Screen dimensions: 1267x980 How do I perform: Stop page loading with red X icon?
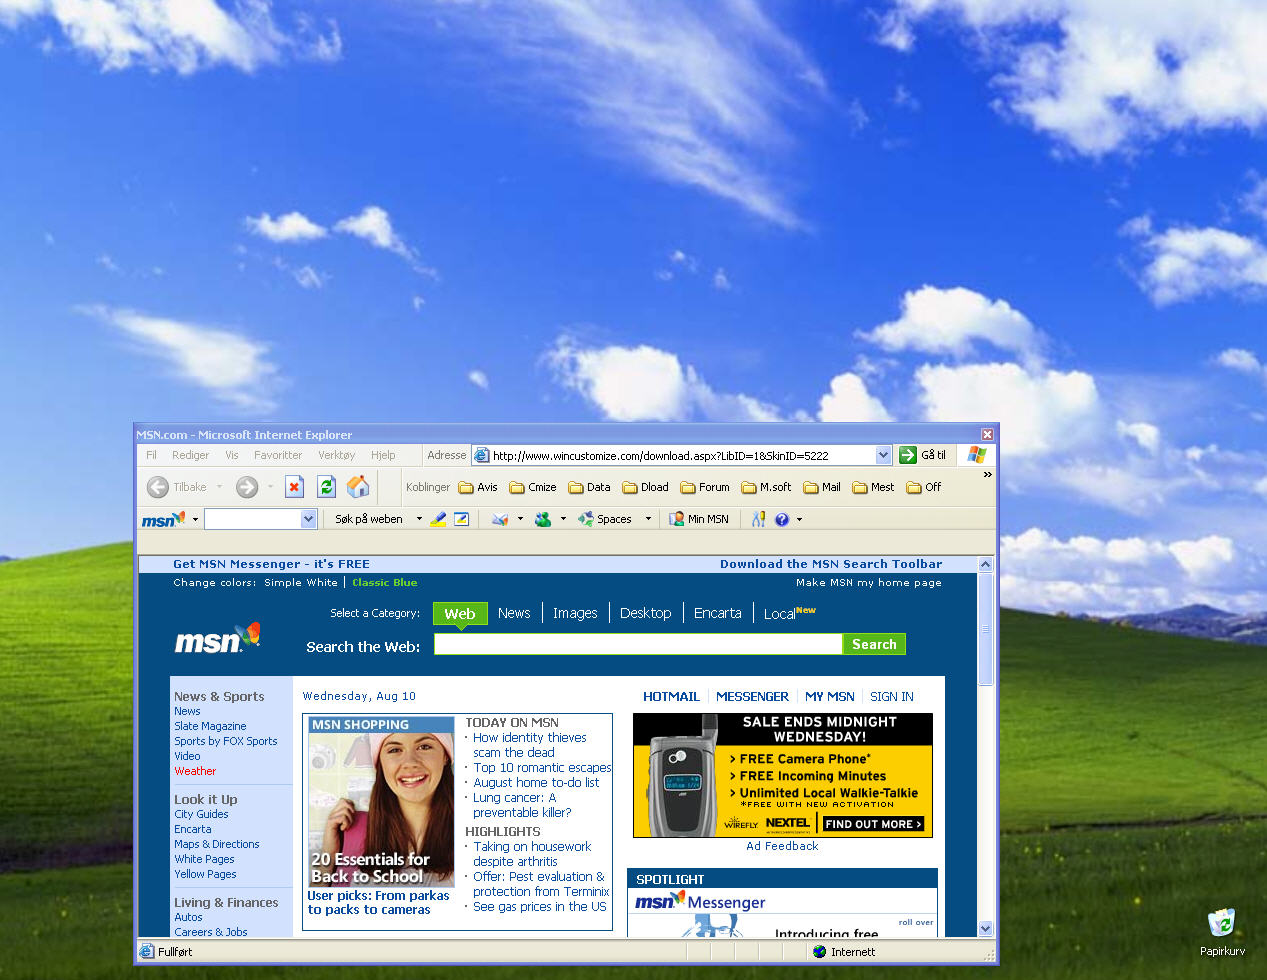pyautogui.click(x=294, y=487)
